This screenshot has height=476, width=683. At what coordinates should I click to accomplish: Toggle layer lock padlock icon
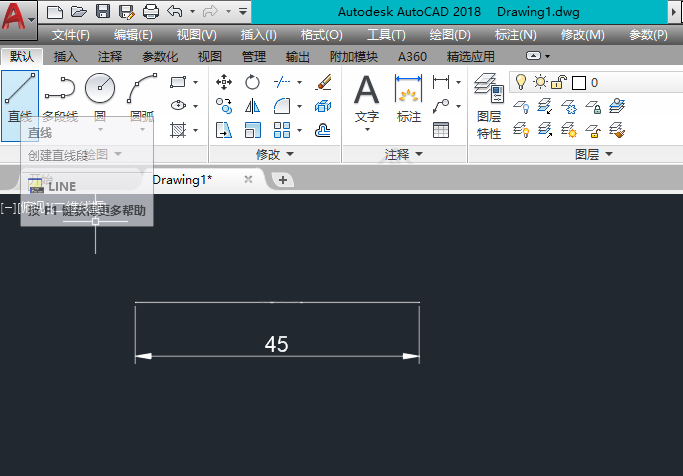[559, 82]
